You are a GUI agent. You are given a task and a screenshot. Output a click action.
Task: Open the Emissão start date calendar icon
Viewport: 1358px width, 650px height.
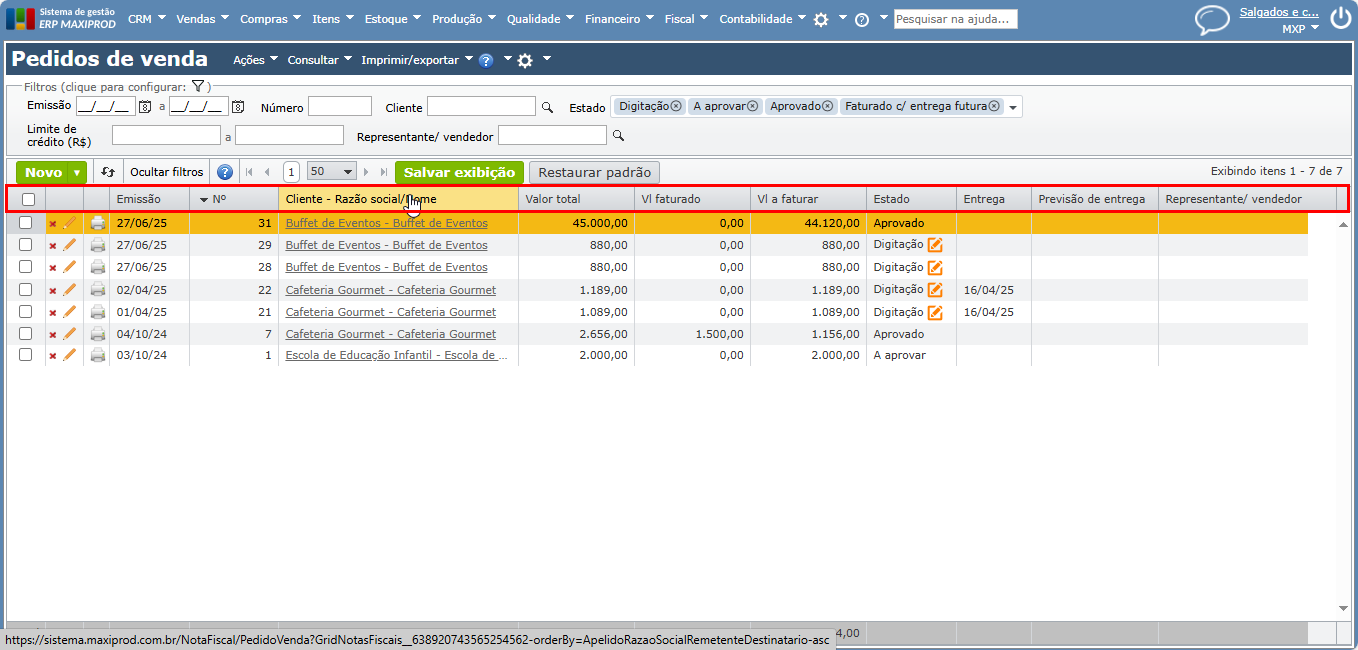point(145,107)
